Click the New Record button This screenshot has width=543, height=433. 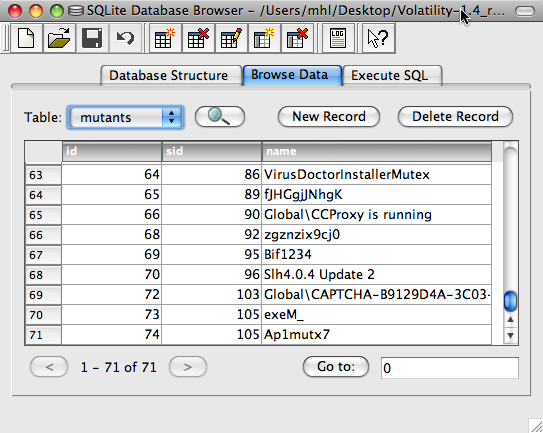(x=329, y=116)
